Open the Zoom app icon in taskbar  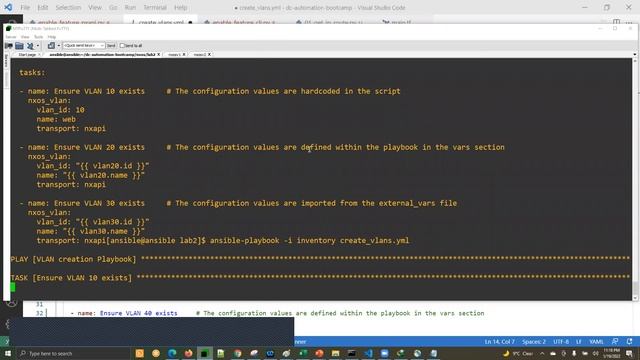pos(384,353)
